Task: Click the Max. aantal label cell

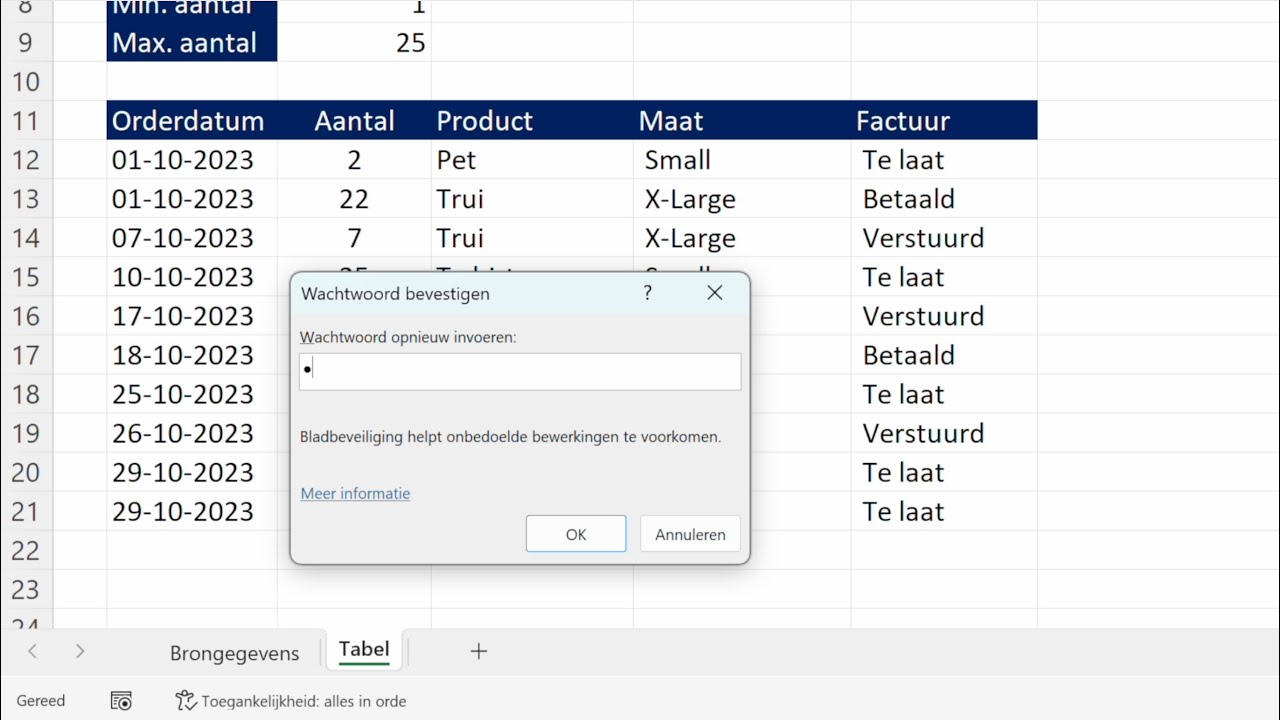Action: 192,43
